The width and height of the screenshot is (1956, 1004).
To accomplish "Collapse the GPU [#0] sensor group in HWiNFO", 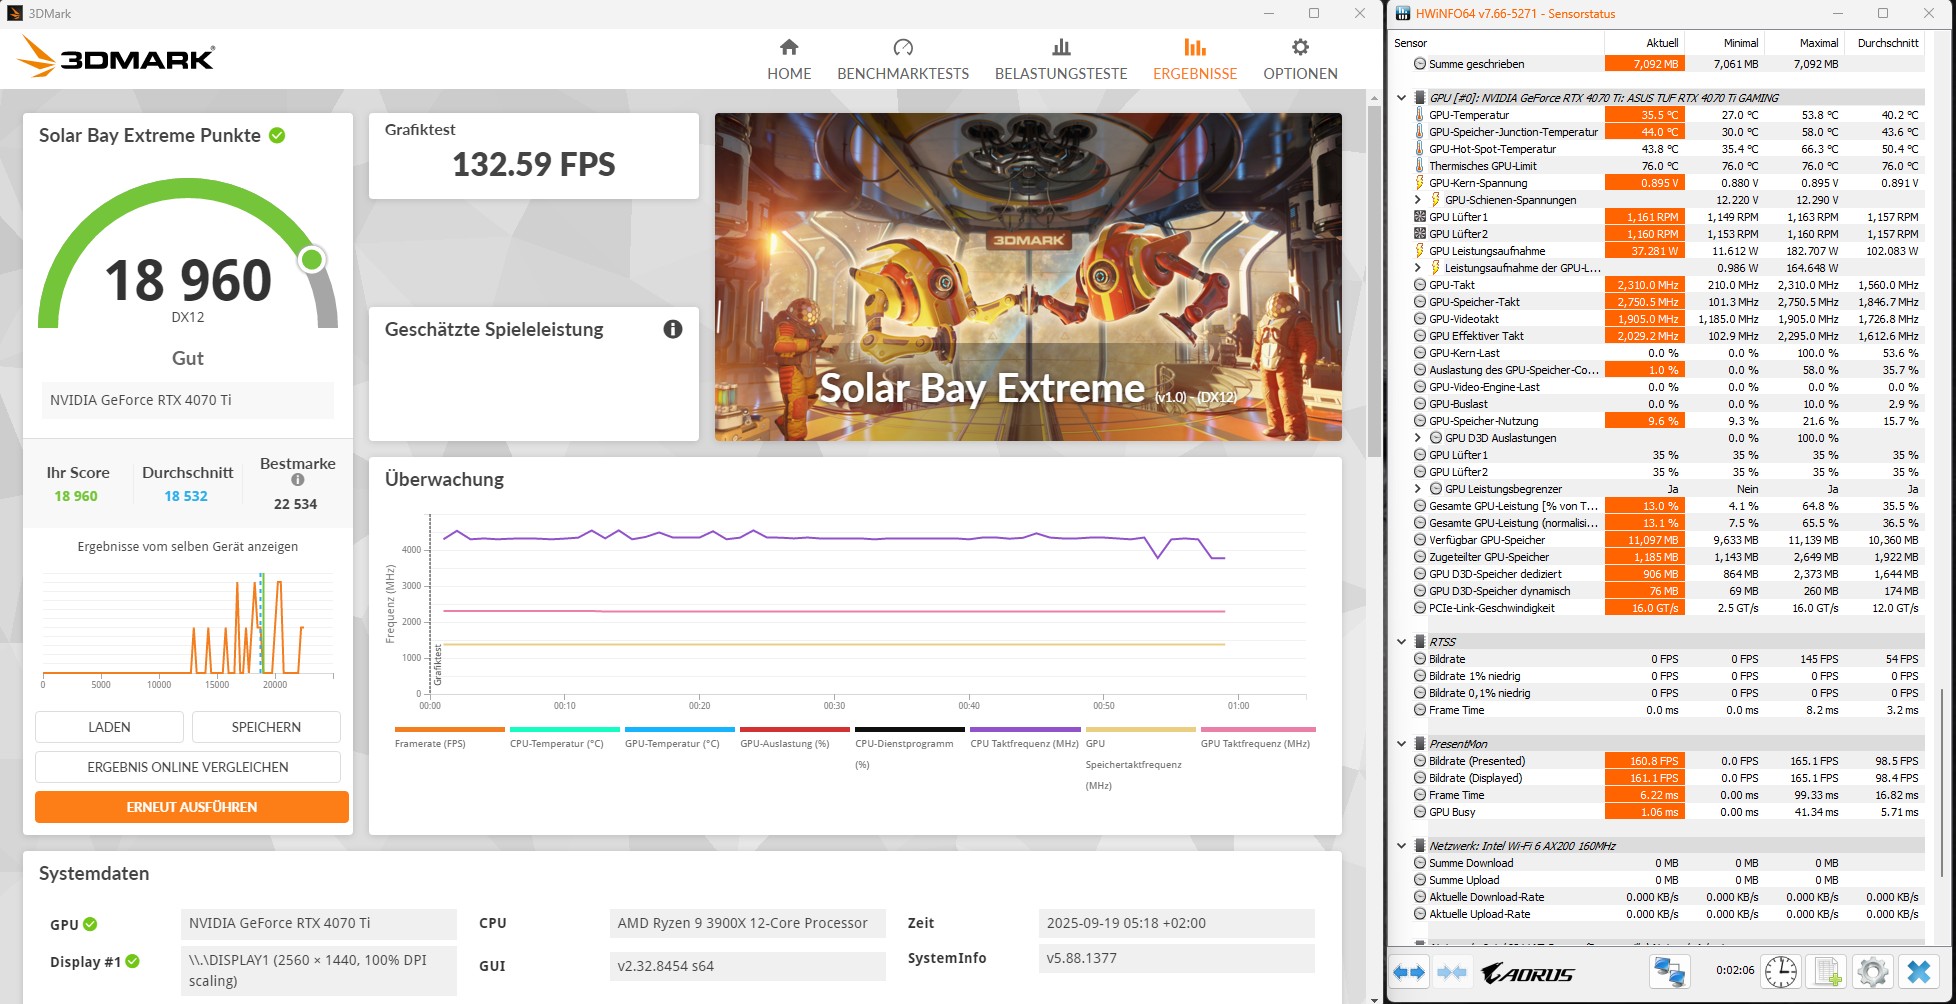I will [x=1401, y=98].
